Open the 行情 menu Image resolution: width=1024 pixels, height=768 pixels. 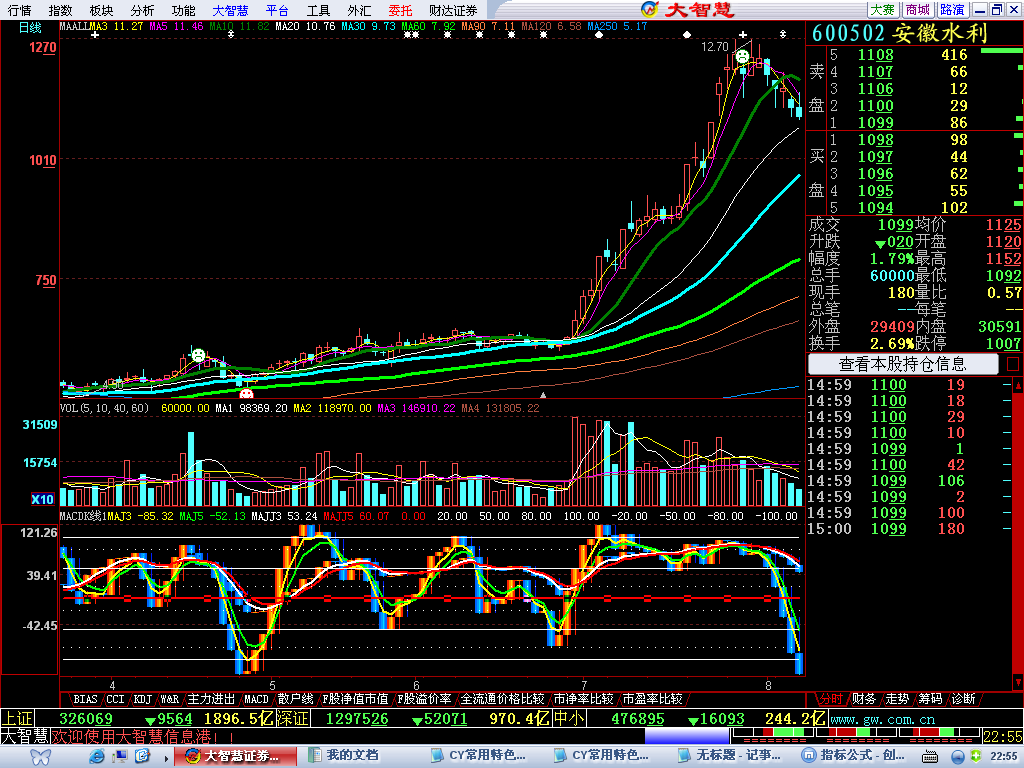coord(20,10)
